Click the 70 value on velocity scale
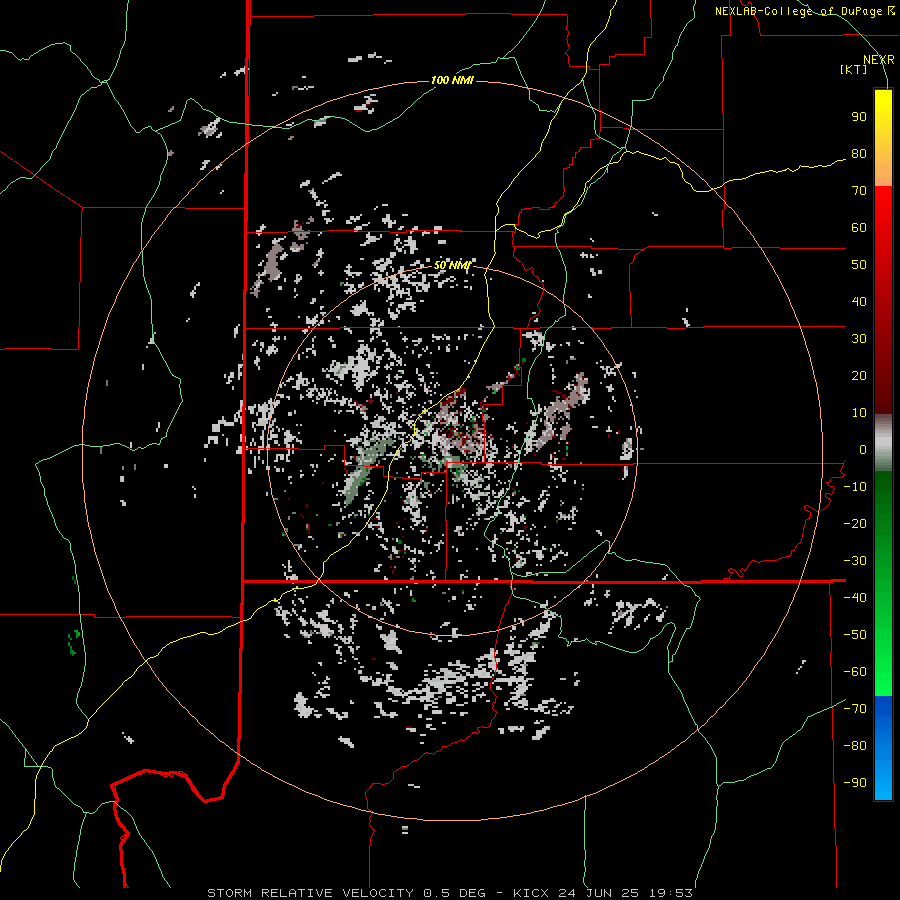Screen dimensions: 900x900 [x=859, y=191]
